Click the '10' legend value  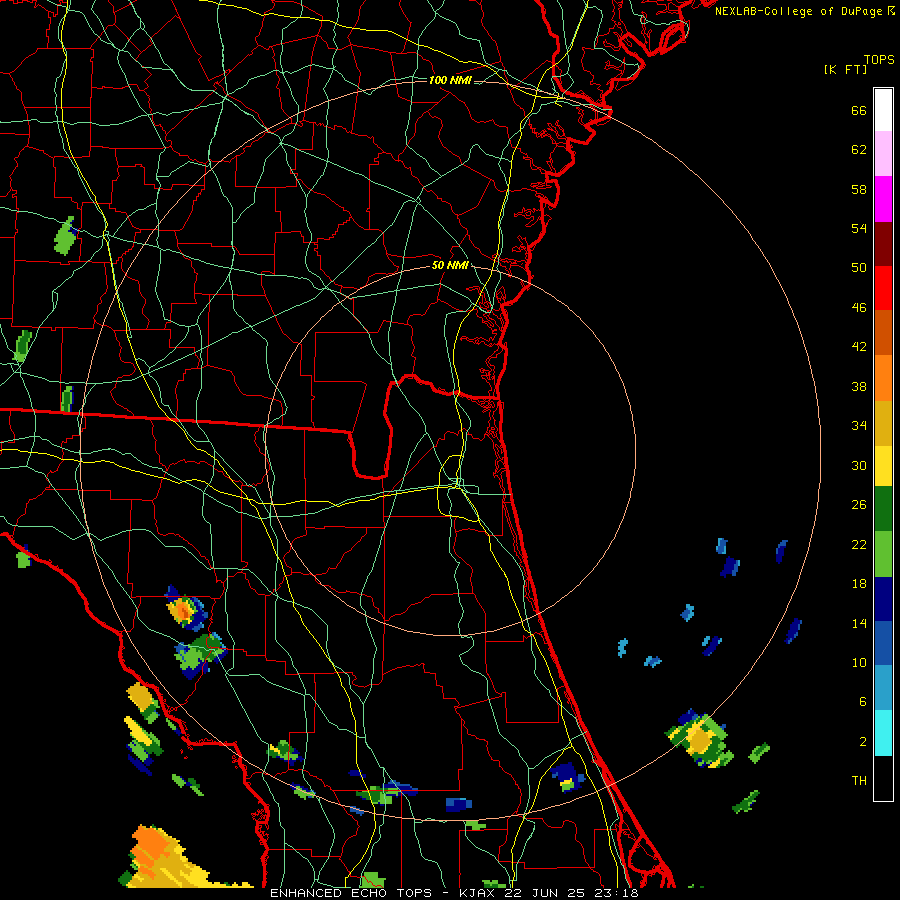[859, 663]
